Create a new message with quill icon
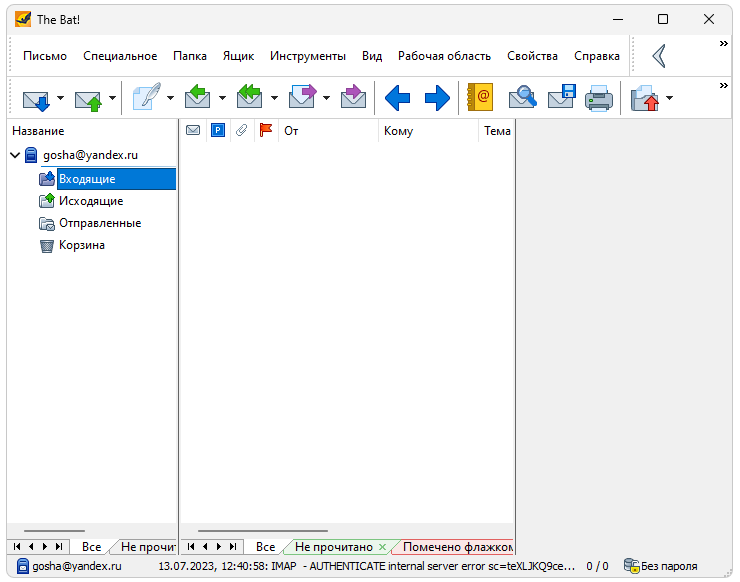The height and width of the screenshot is (582, 740). click(146, 97)
